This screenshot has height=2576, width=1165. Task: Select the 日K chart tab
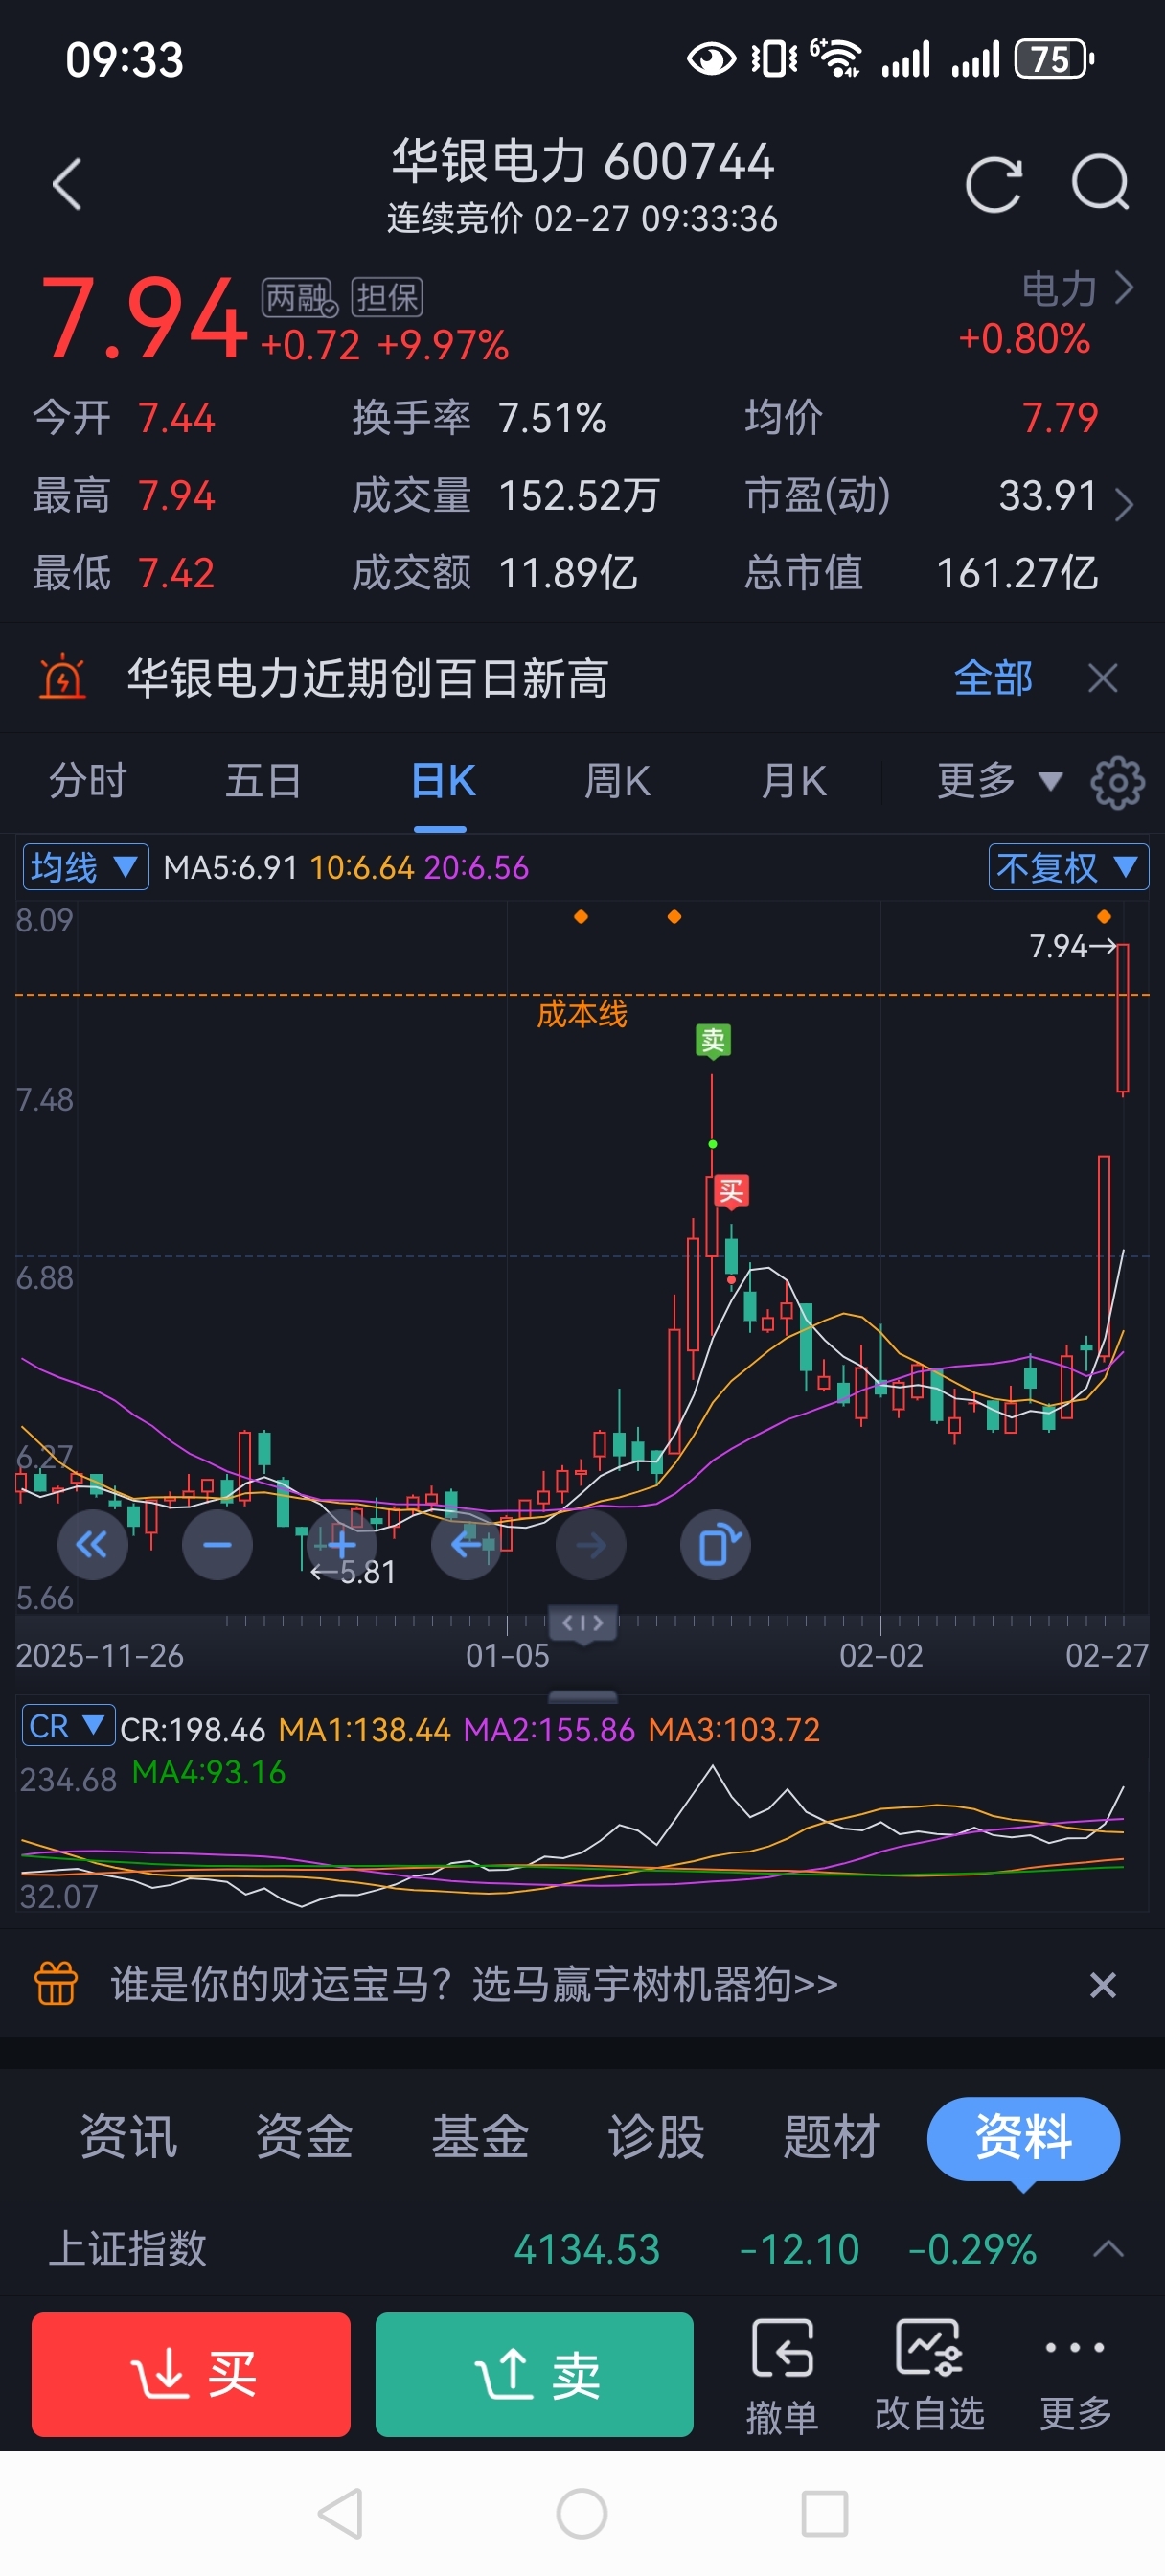click(x=441, y=781)
